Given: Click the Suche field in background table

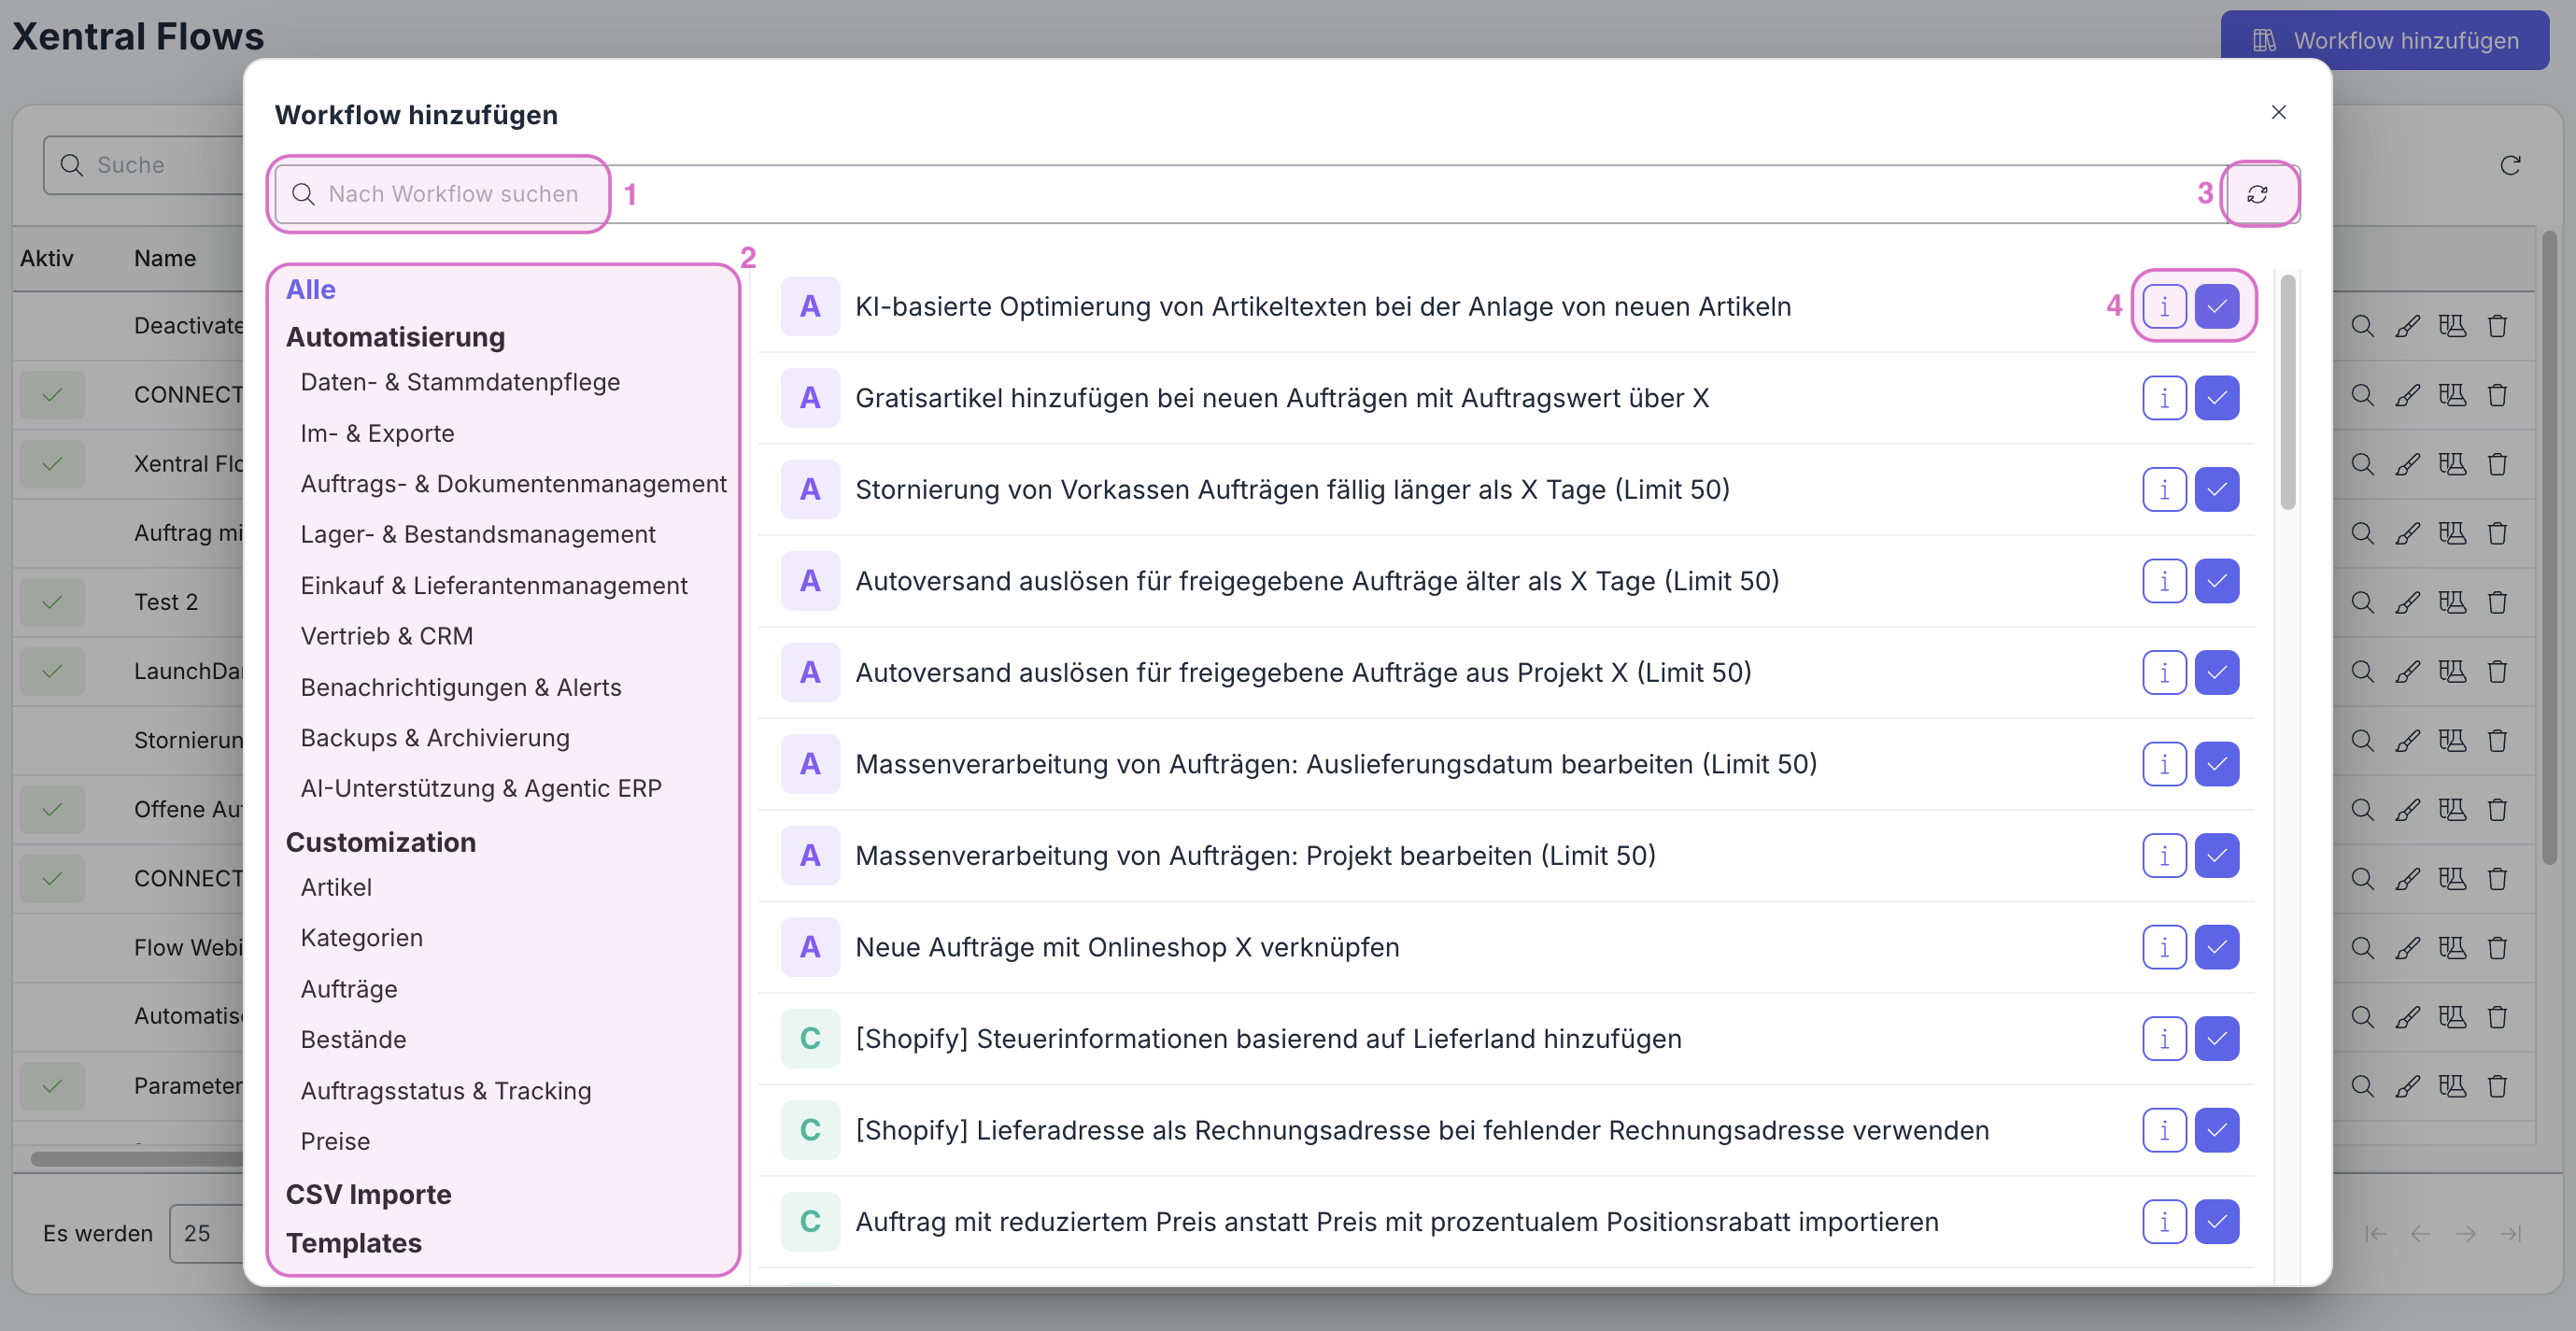Looking at the screenshot, I should tap(143, 165).
